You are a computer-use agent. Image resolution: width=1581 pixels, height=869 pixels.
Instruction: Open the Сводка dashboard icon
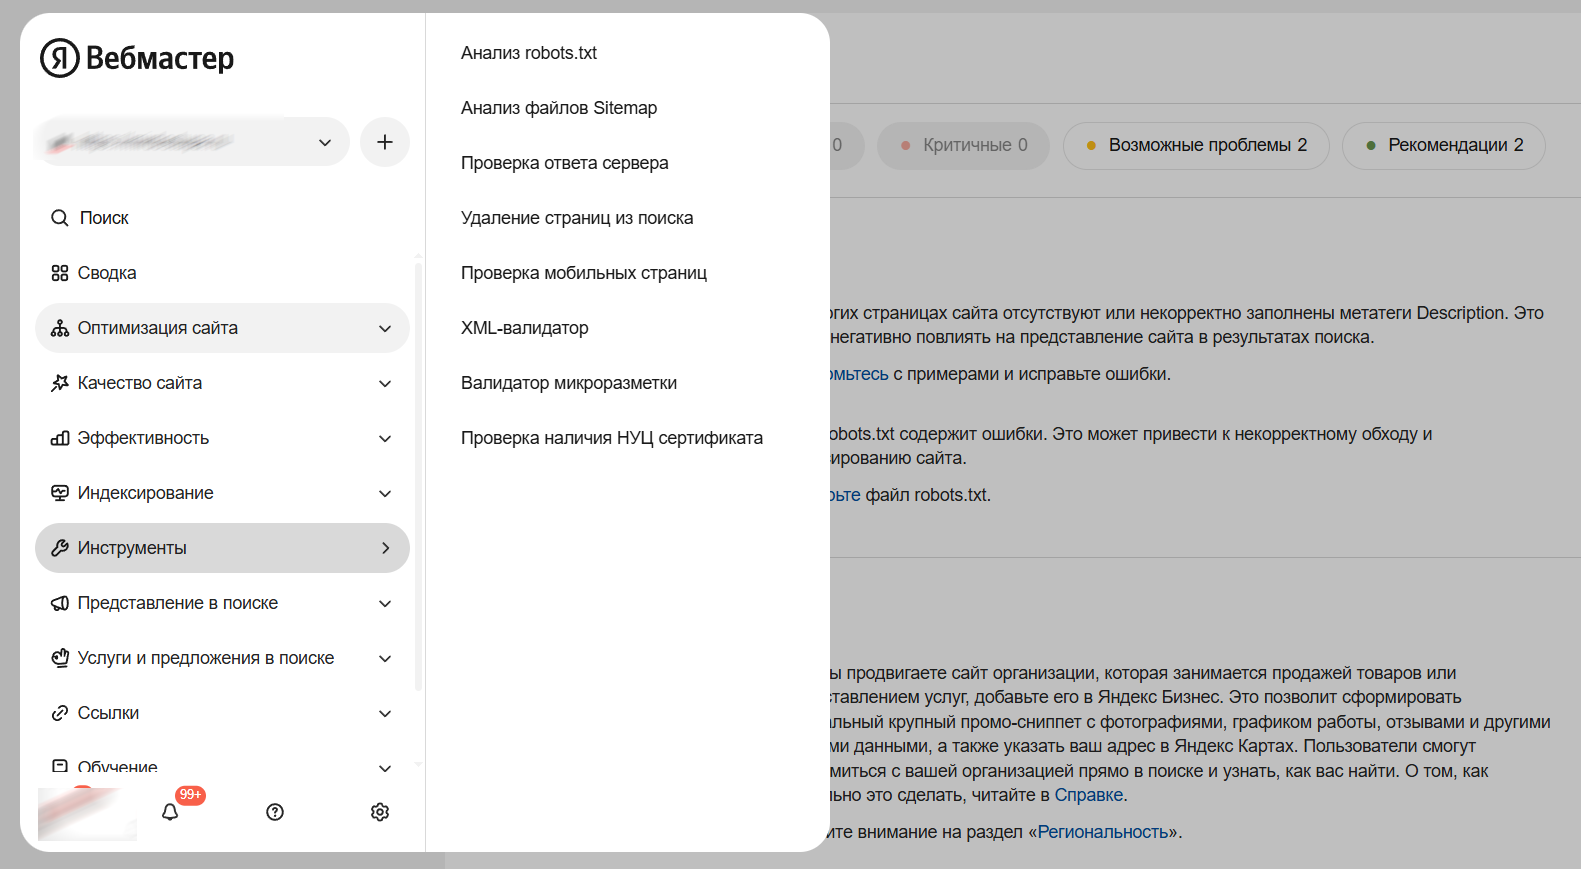tap(60, 273)
